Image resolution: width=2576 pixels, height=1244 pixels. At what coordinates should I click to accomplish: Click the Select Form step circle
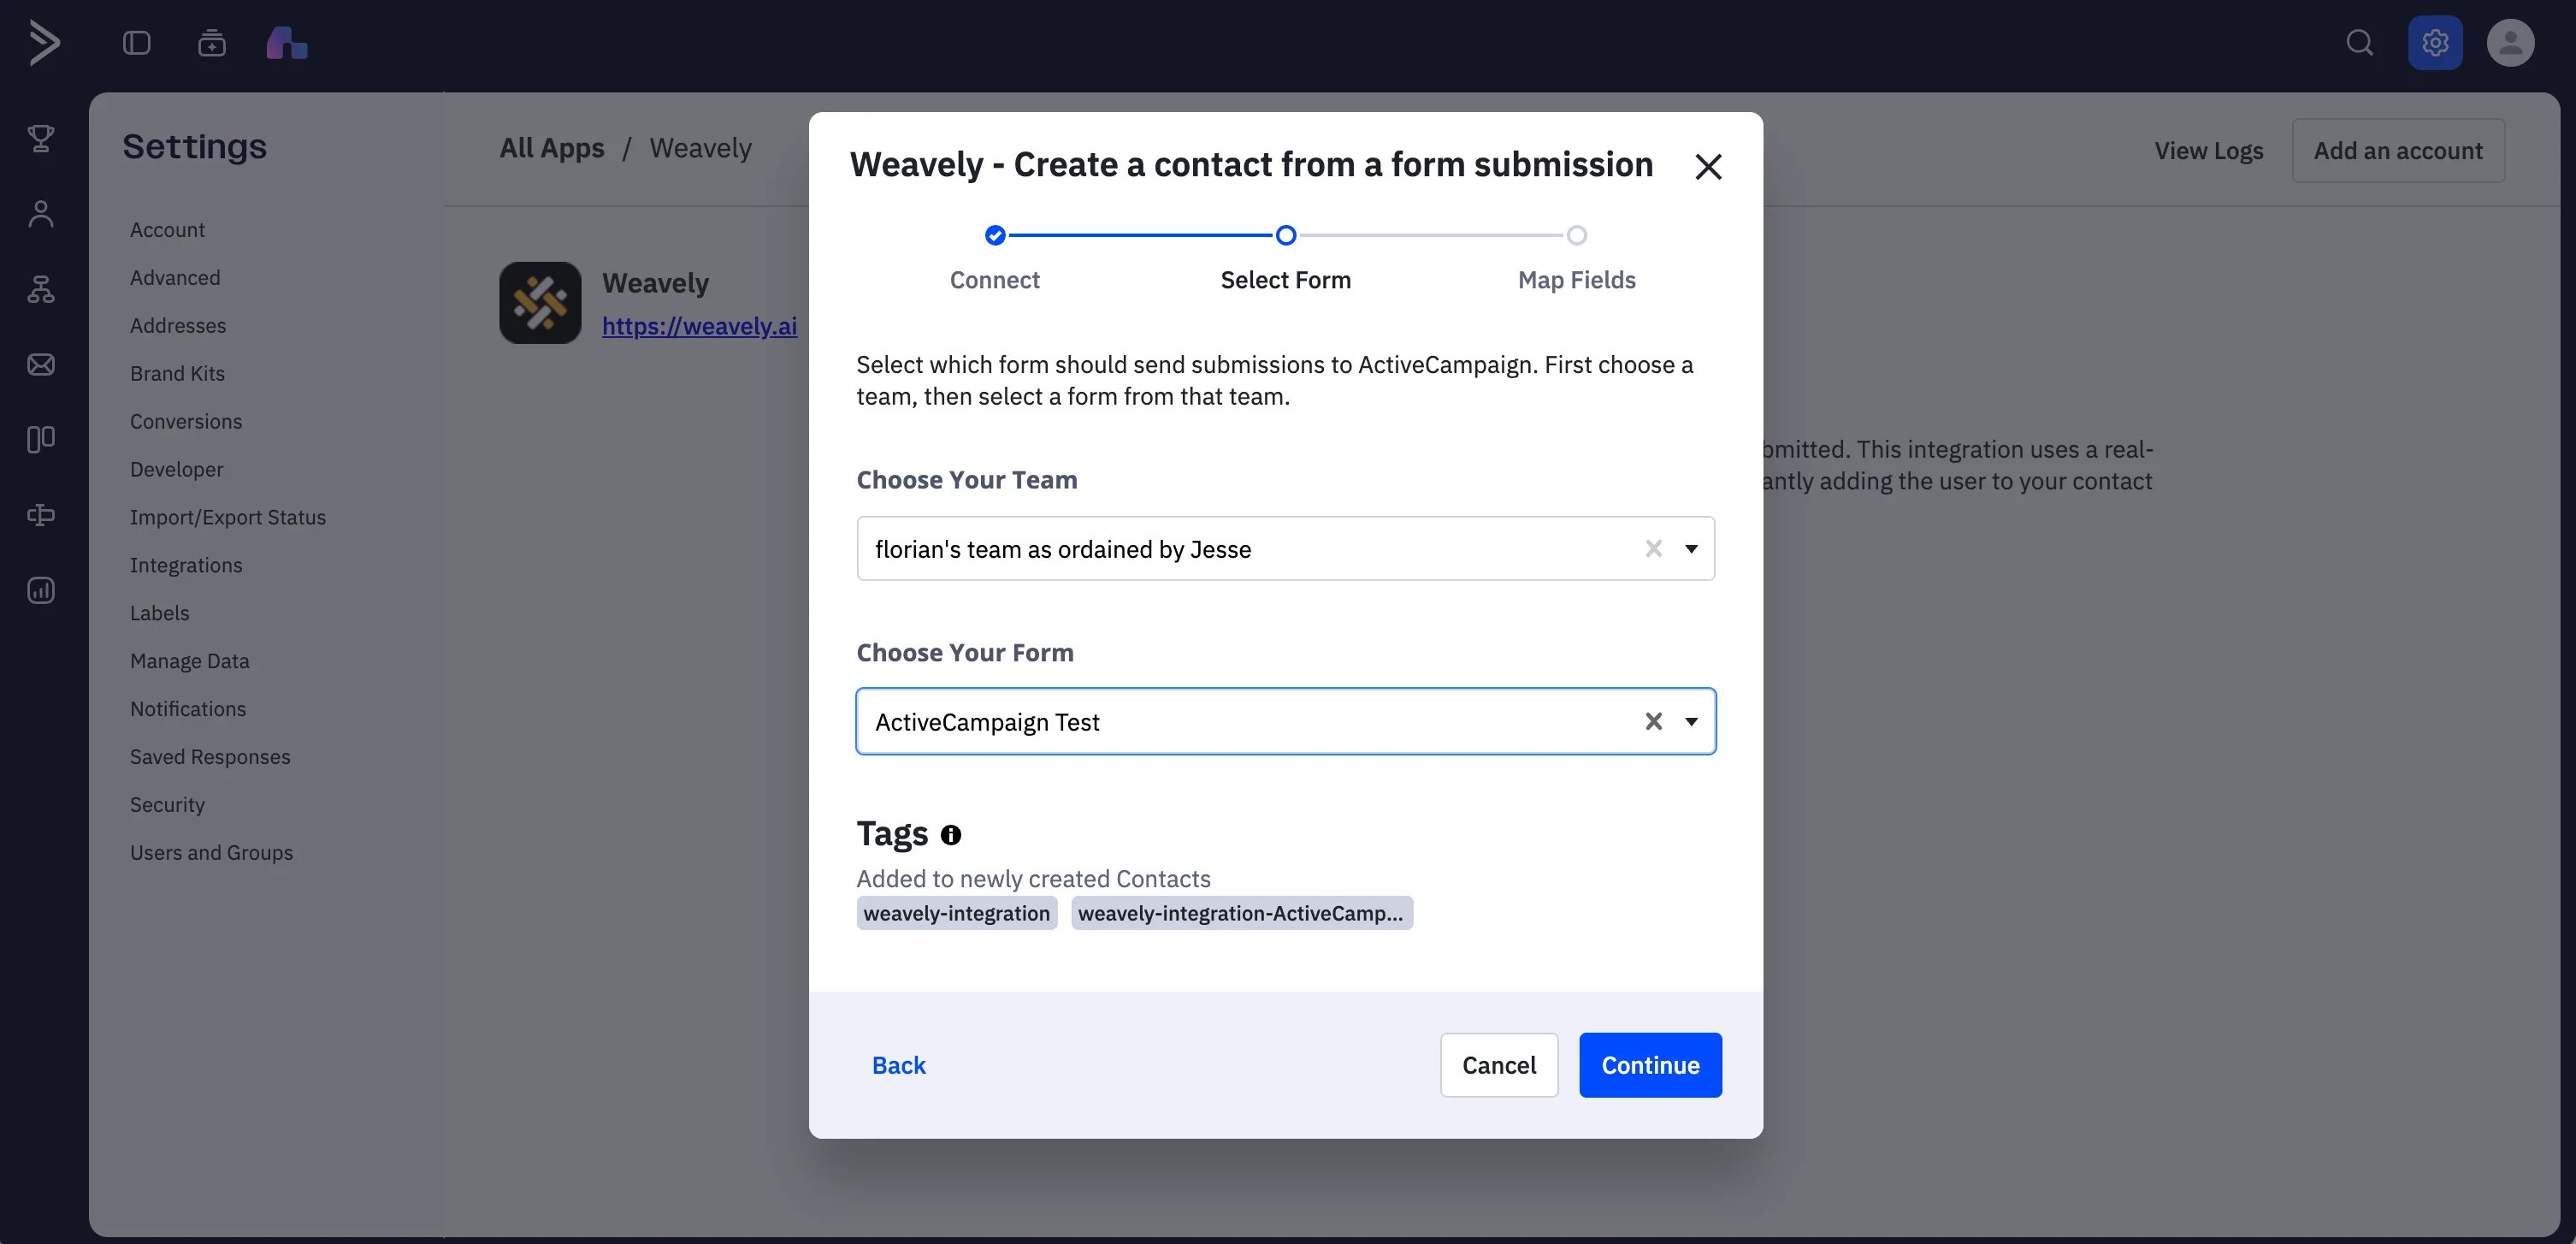pyautogui.click(x=1285, y=235)
